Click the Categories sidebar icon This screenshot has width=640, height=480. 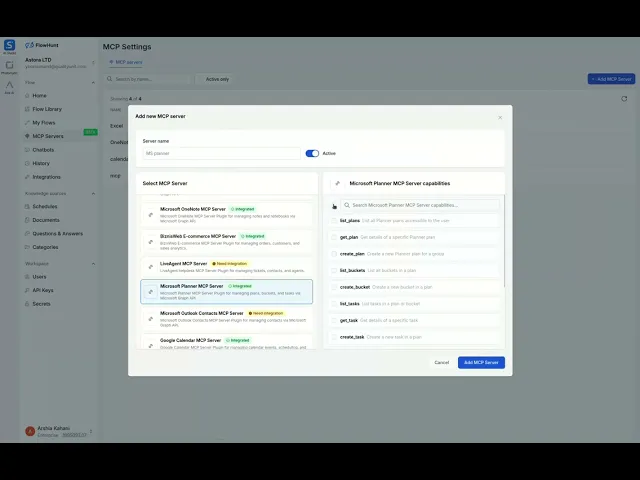tap(27, 247)
